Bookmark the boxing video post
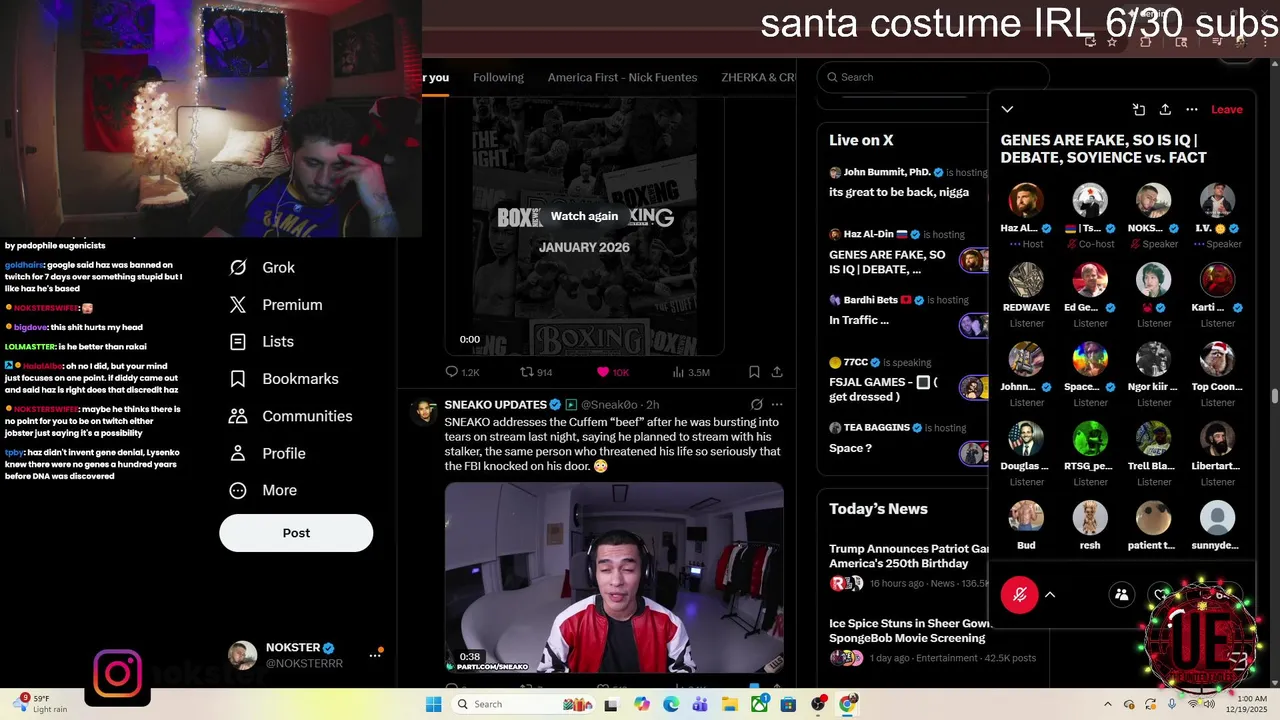Screen dimensions: 1280x720 click(x=754, y=372)
